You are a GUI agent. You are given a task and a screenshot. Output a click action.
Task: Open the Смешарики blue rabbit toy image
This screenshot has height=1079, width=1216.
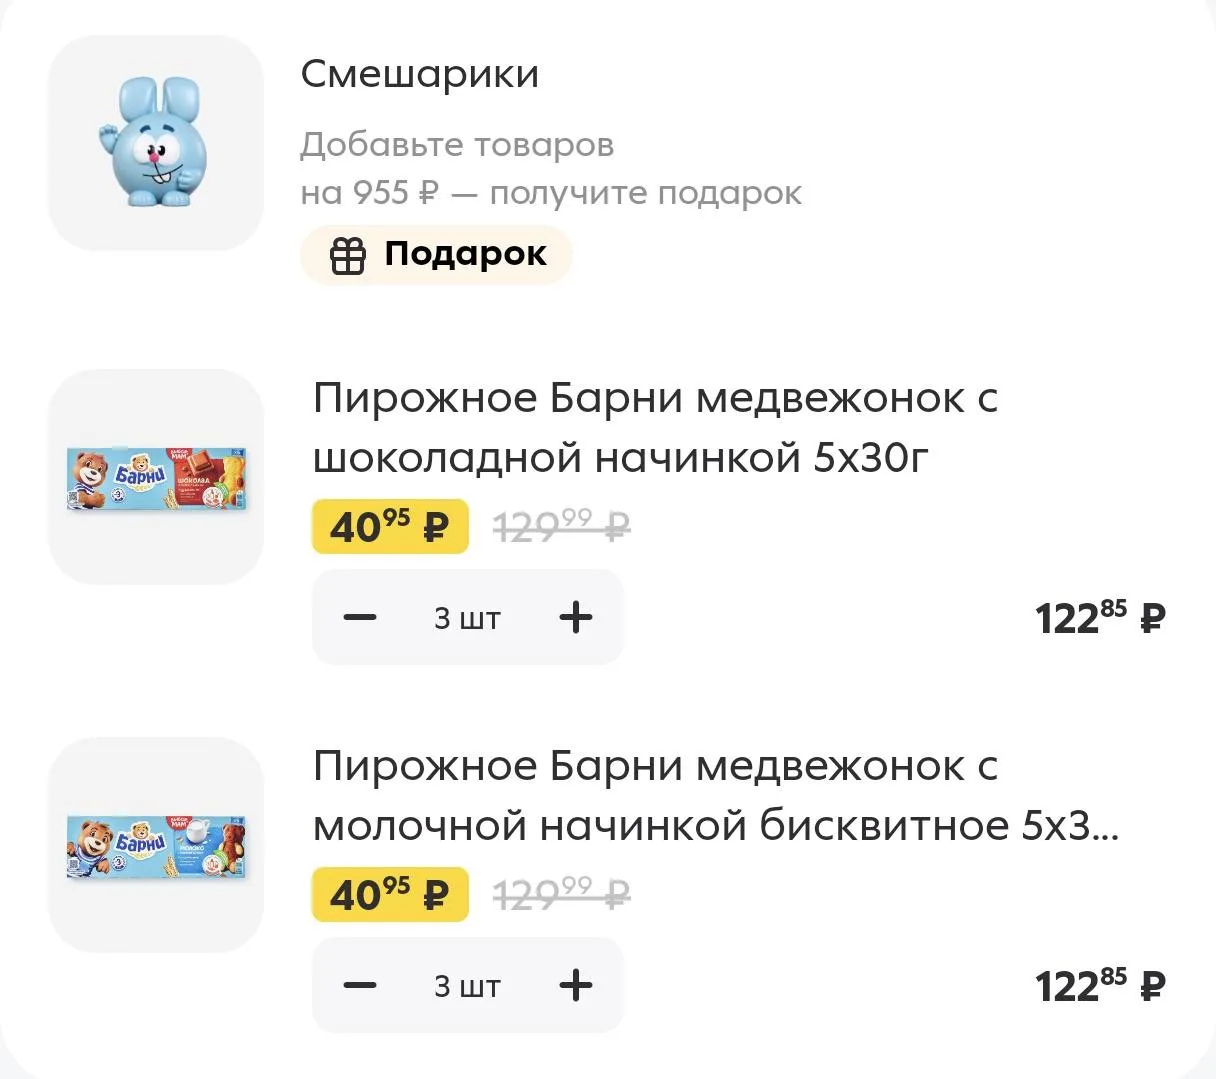point(156,143)
